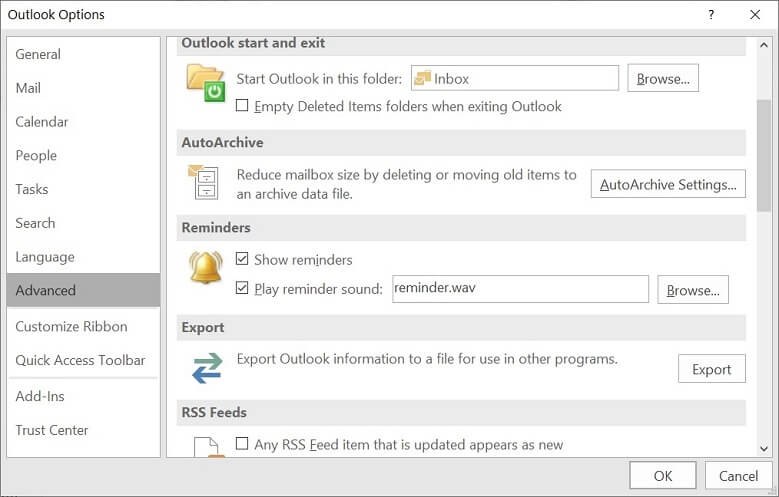The width and height of the screenshot is (779, 497).
Task: Open the General options category
Action: coord(83,54)
